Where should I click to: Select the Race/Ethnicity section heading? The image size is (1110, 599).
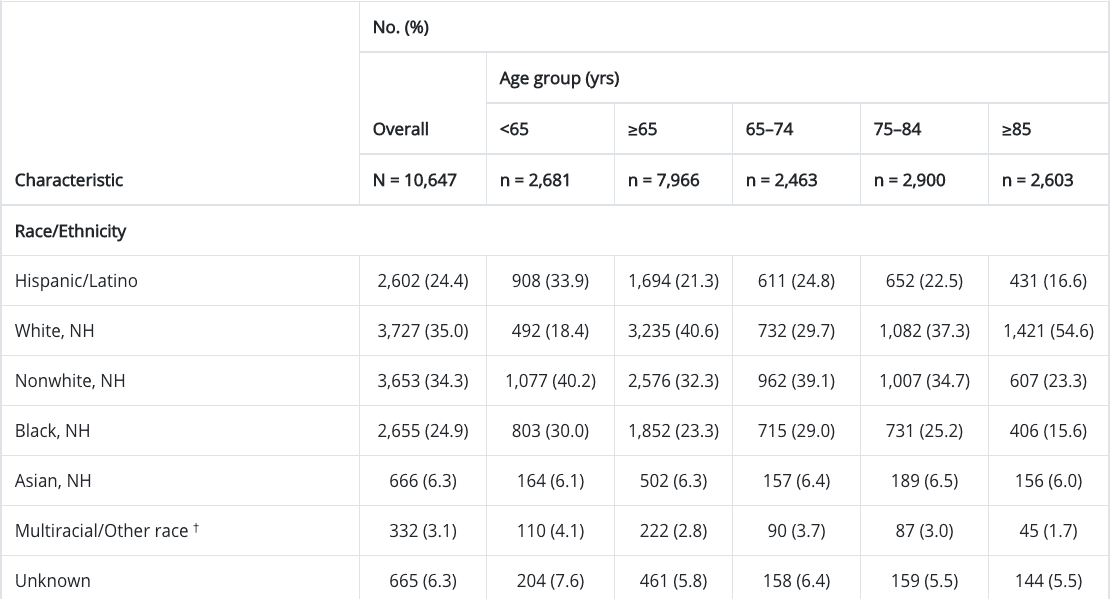tap(70, 231)
